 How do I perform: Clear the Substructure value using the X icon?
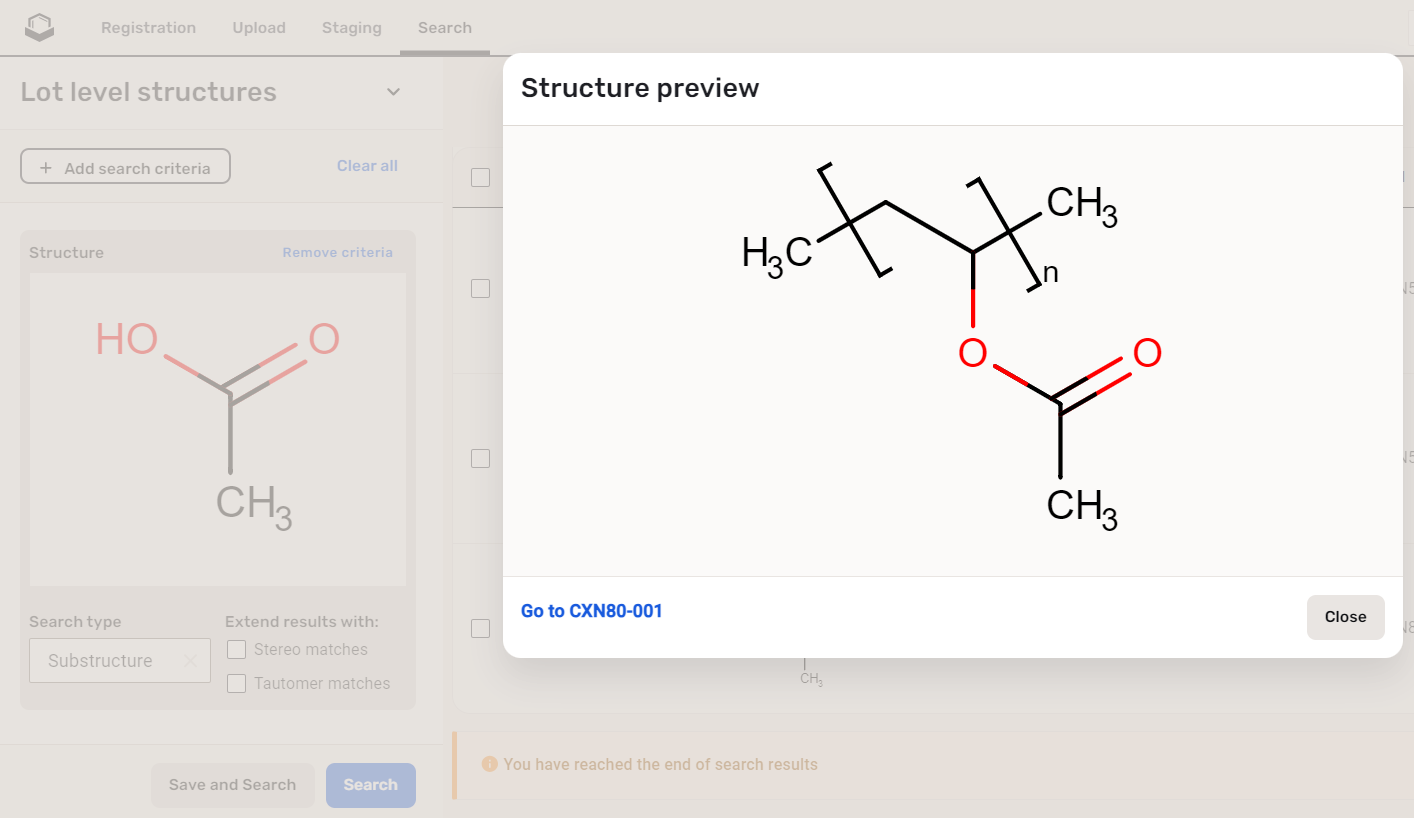tap(190, 660)
